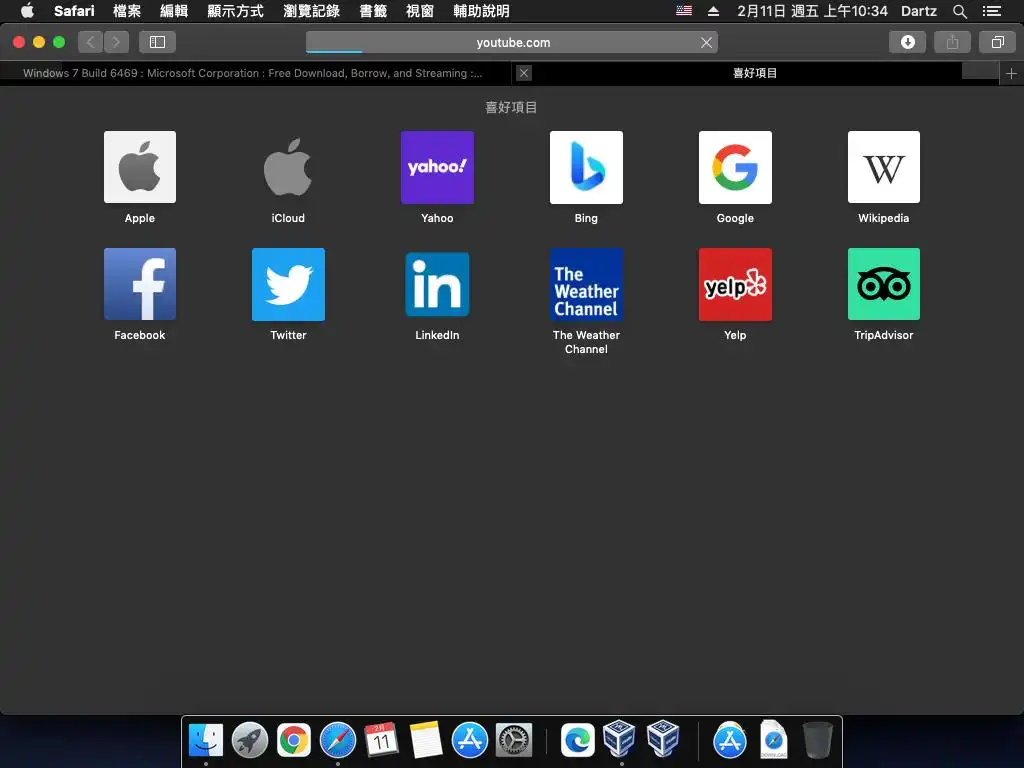Image resolution: width=1024 pixels, height=768 pixels.
Task: Add a new tab with plus button
Action: tap(1011, 74)
